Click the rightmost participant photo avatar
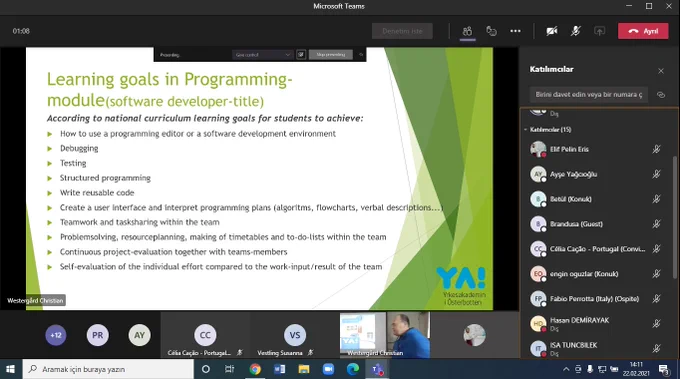 tap(474, 335)
